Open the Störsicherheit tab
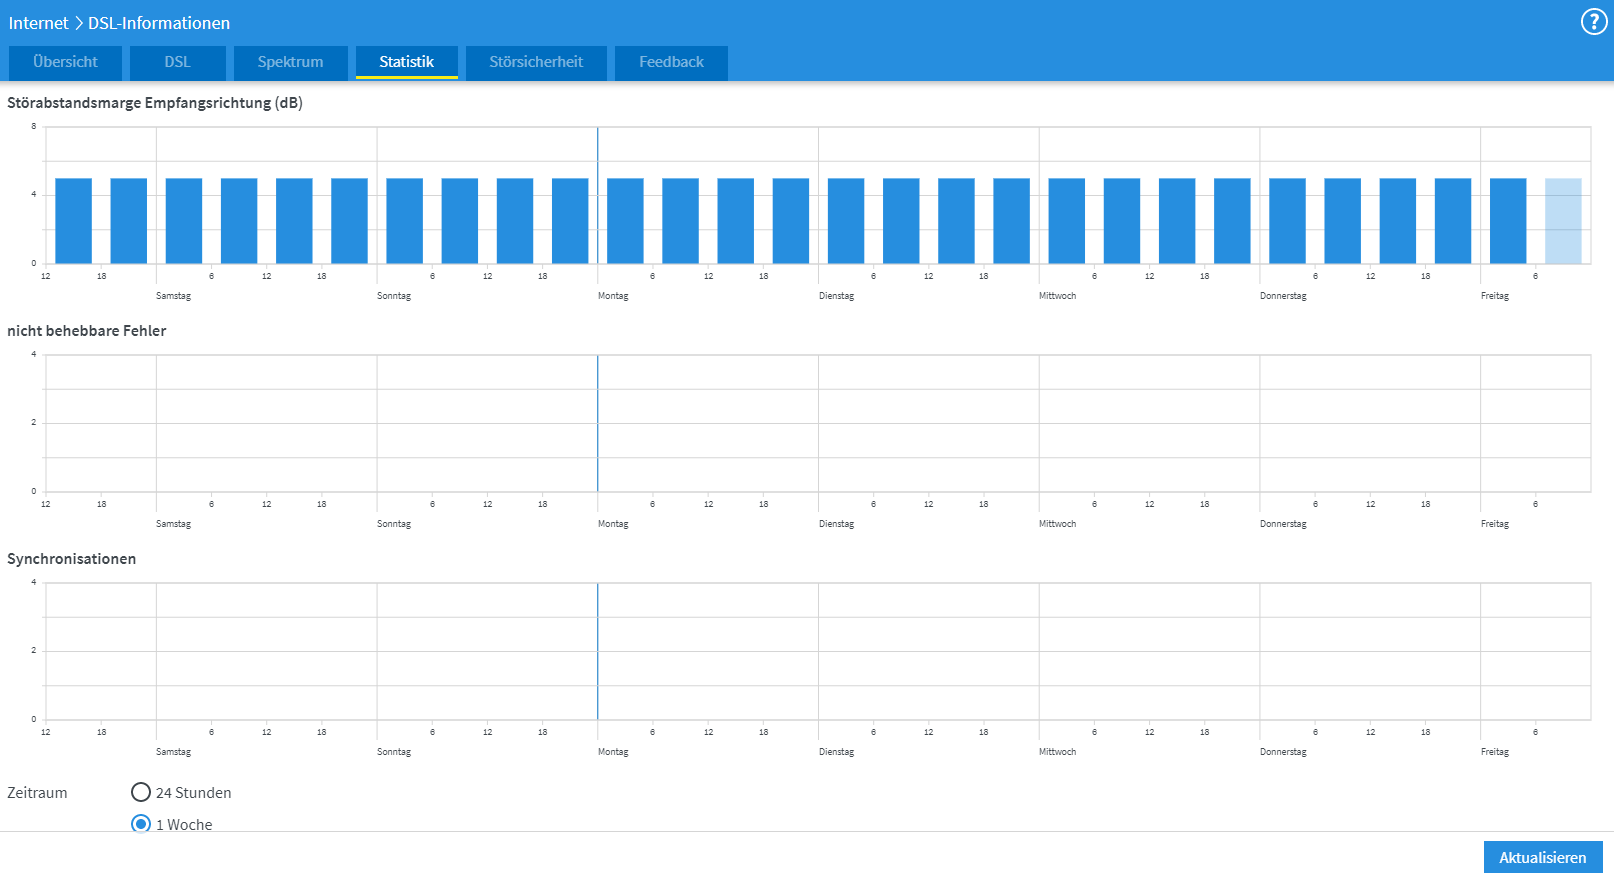The width and height of the screenshot is (1614, 876). [x=536, y=62]
